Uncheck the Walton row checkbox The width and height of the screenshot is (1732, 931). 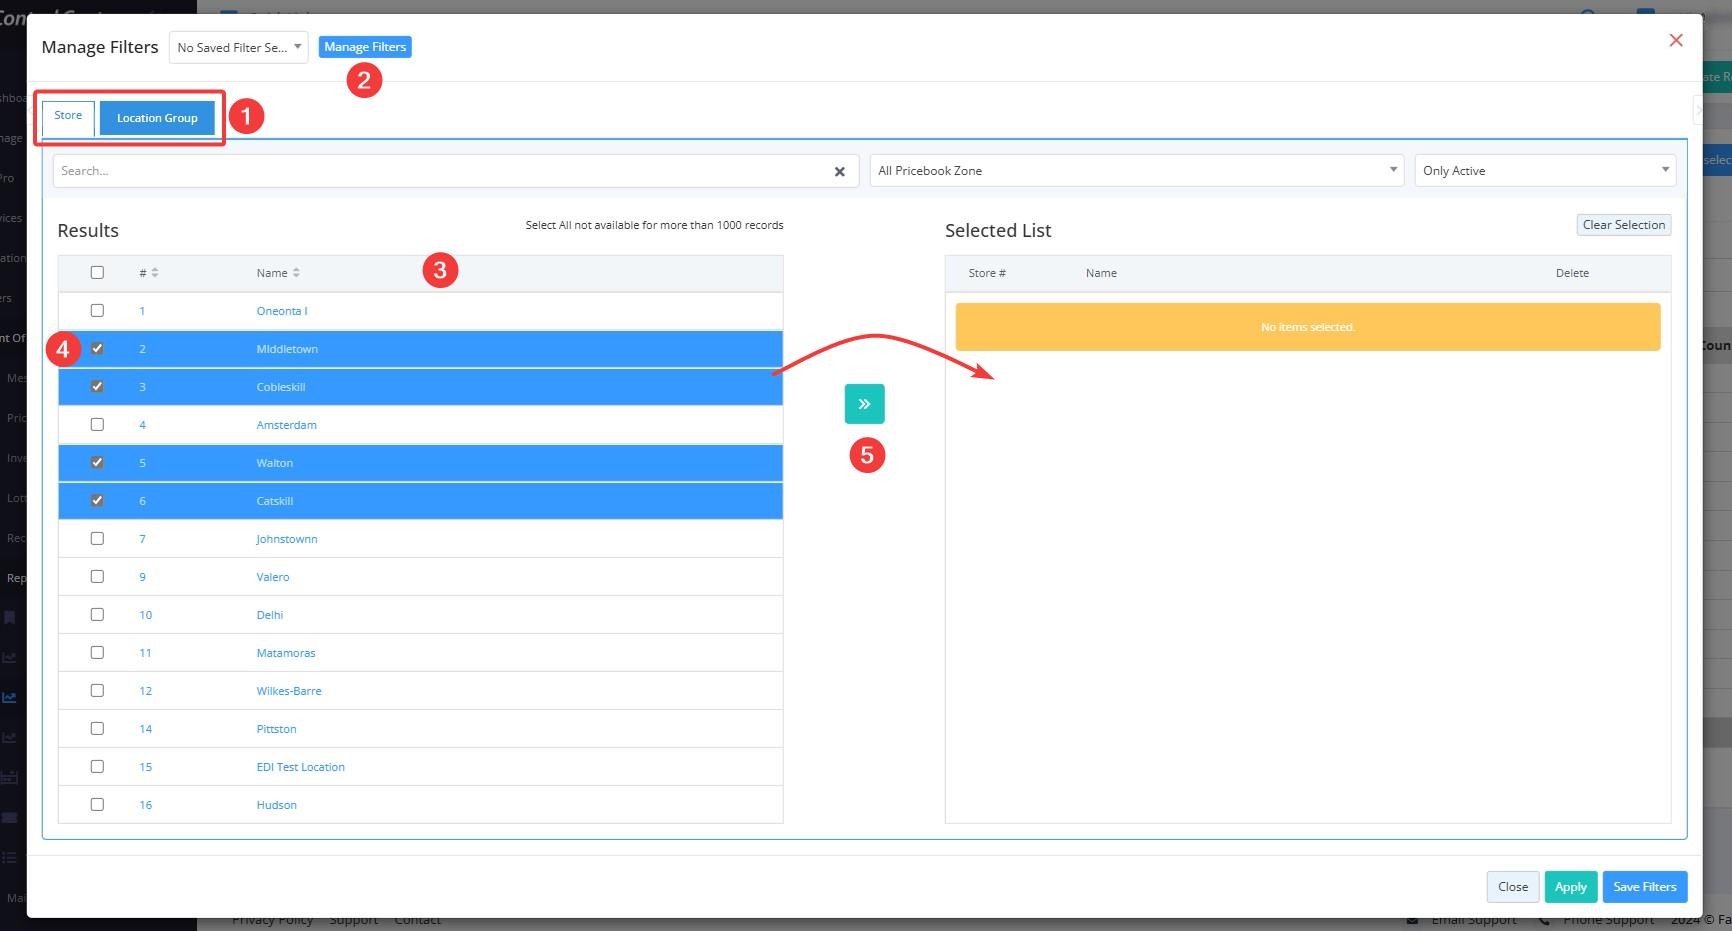pos(97,462)
